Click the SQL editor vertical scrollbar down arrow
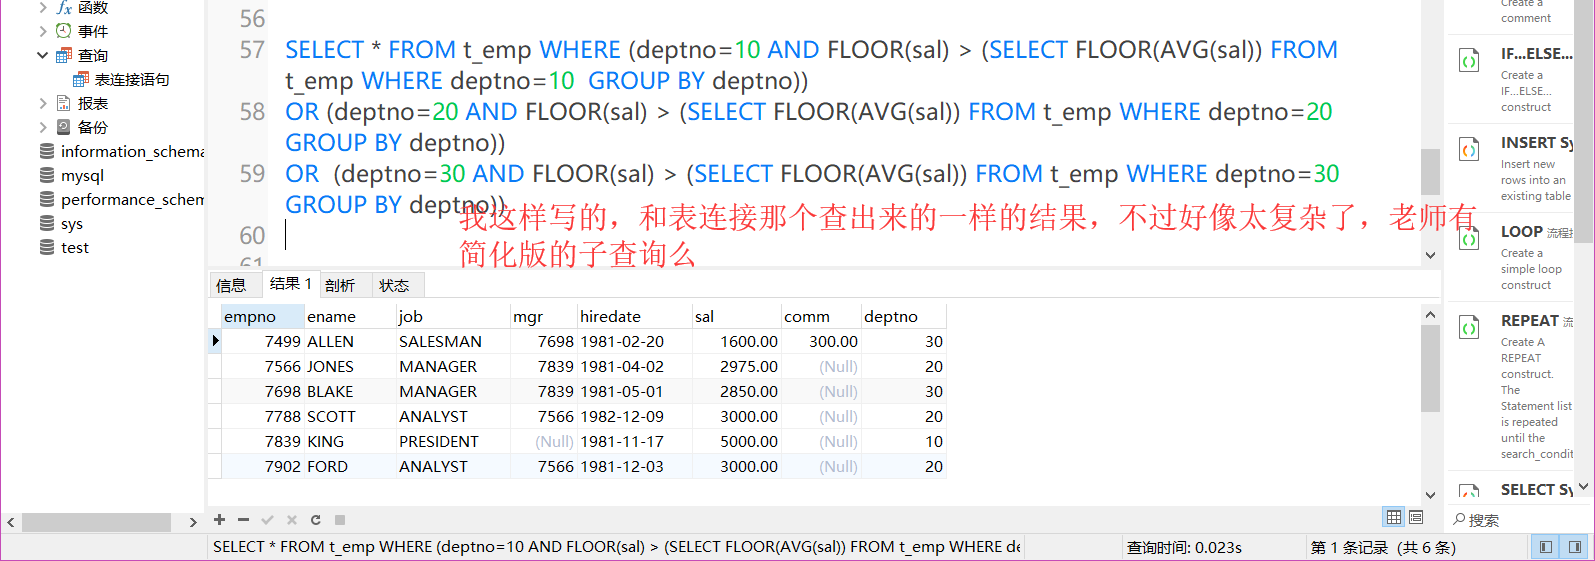 1430,255
